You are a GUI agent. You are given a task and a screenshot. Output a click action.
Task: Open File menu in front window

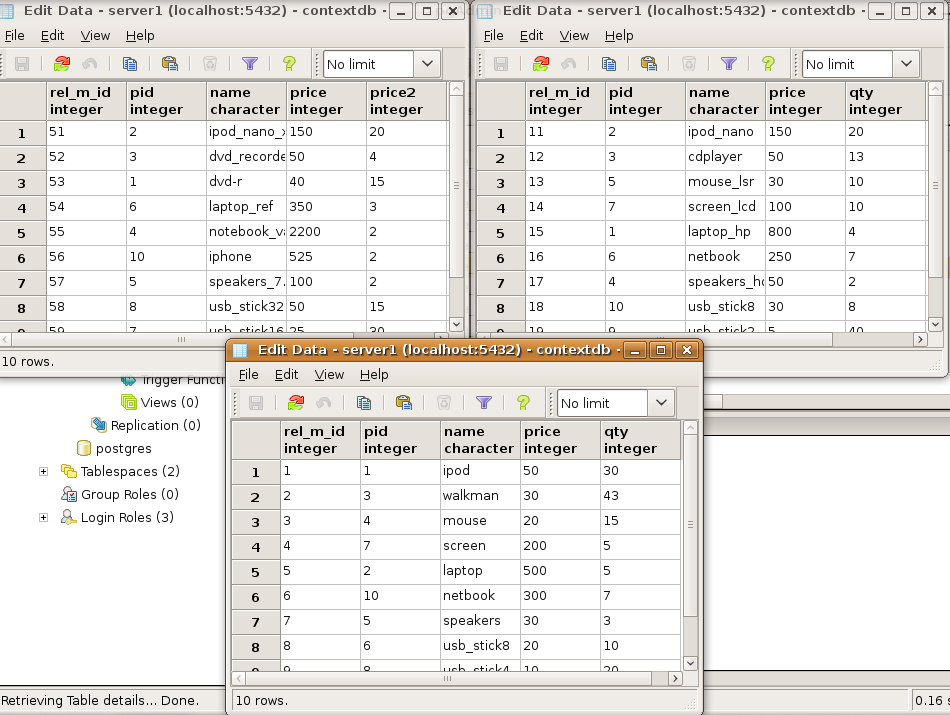pyautogui.click(x=248, y=374)
